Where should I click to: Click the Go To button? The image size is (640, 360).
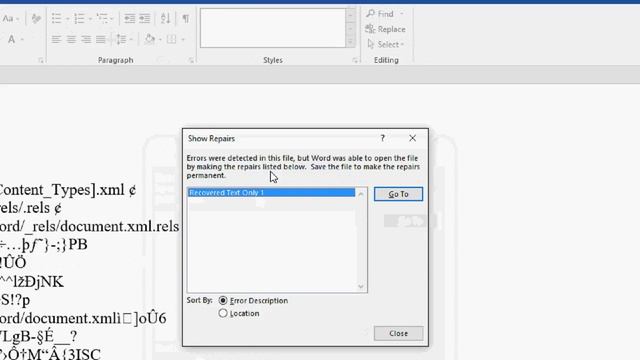(398, 194)
